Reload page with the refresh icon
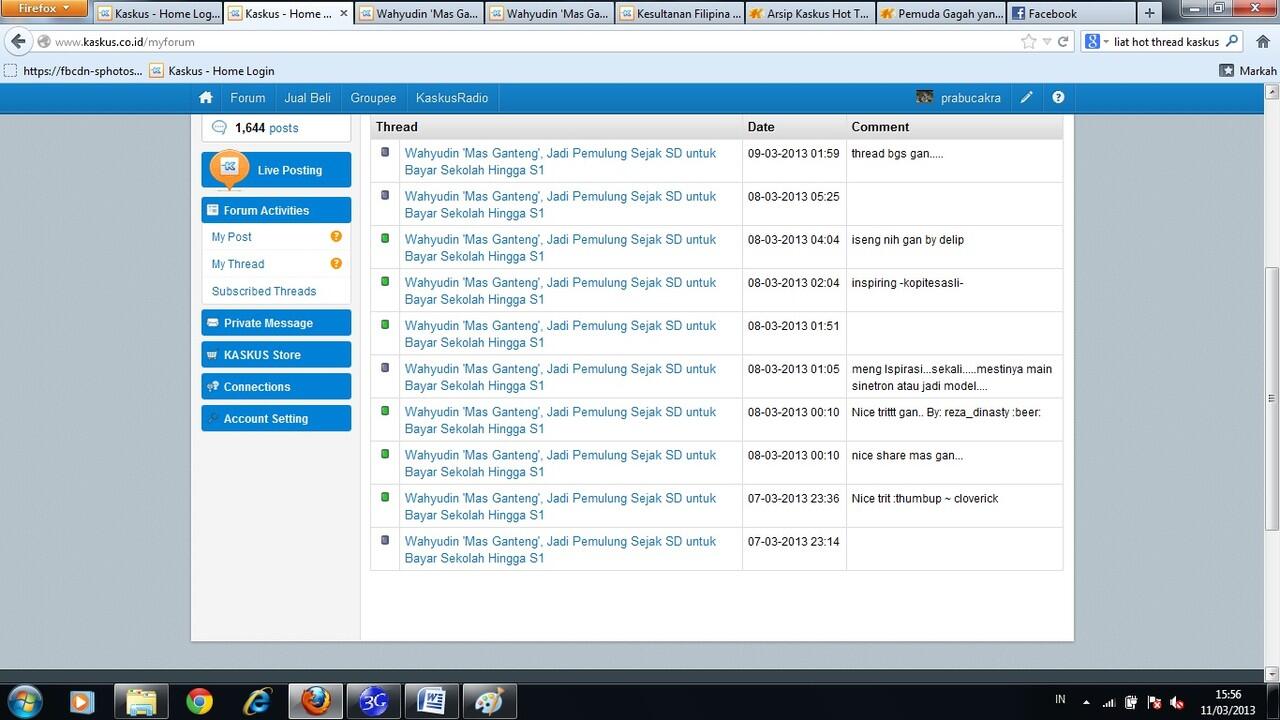The width and height of the screenshot is (1280, 720). [1063, 42]
